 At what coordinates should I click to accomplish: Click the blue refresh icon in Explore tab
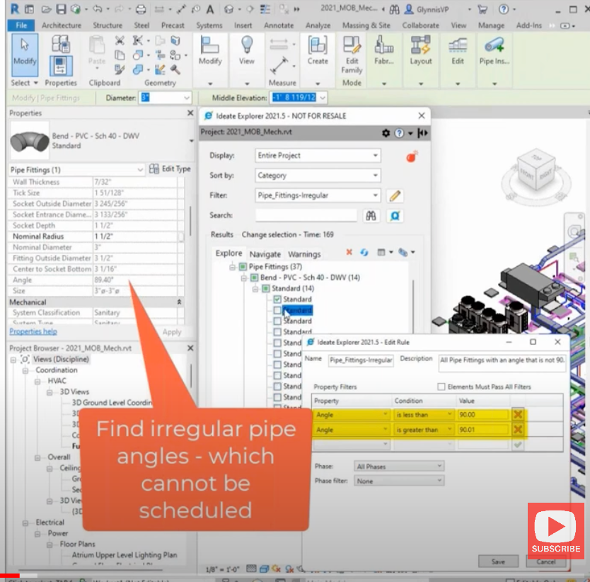click(364, 252)
